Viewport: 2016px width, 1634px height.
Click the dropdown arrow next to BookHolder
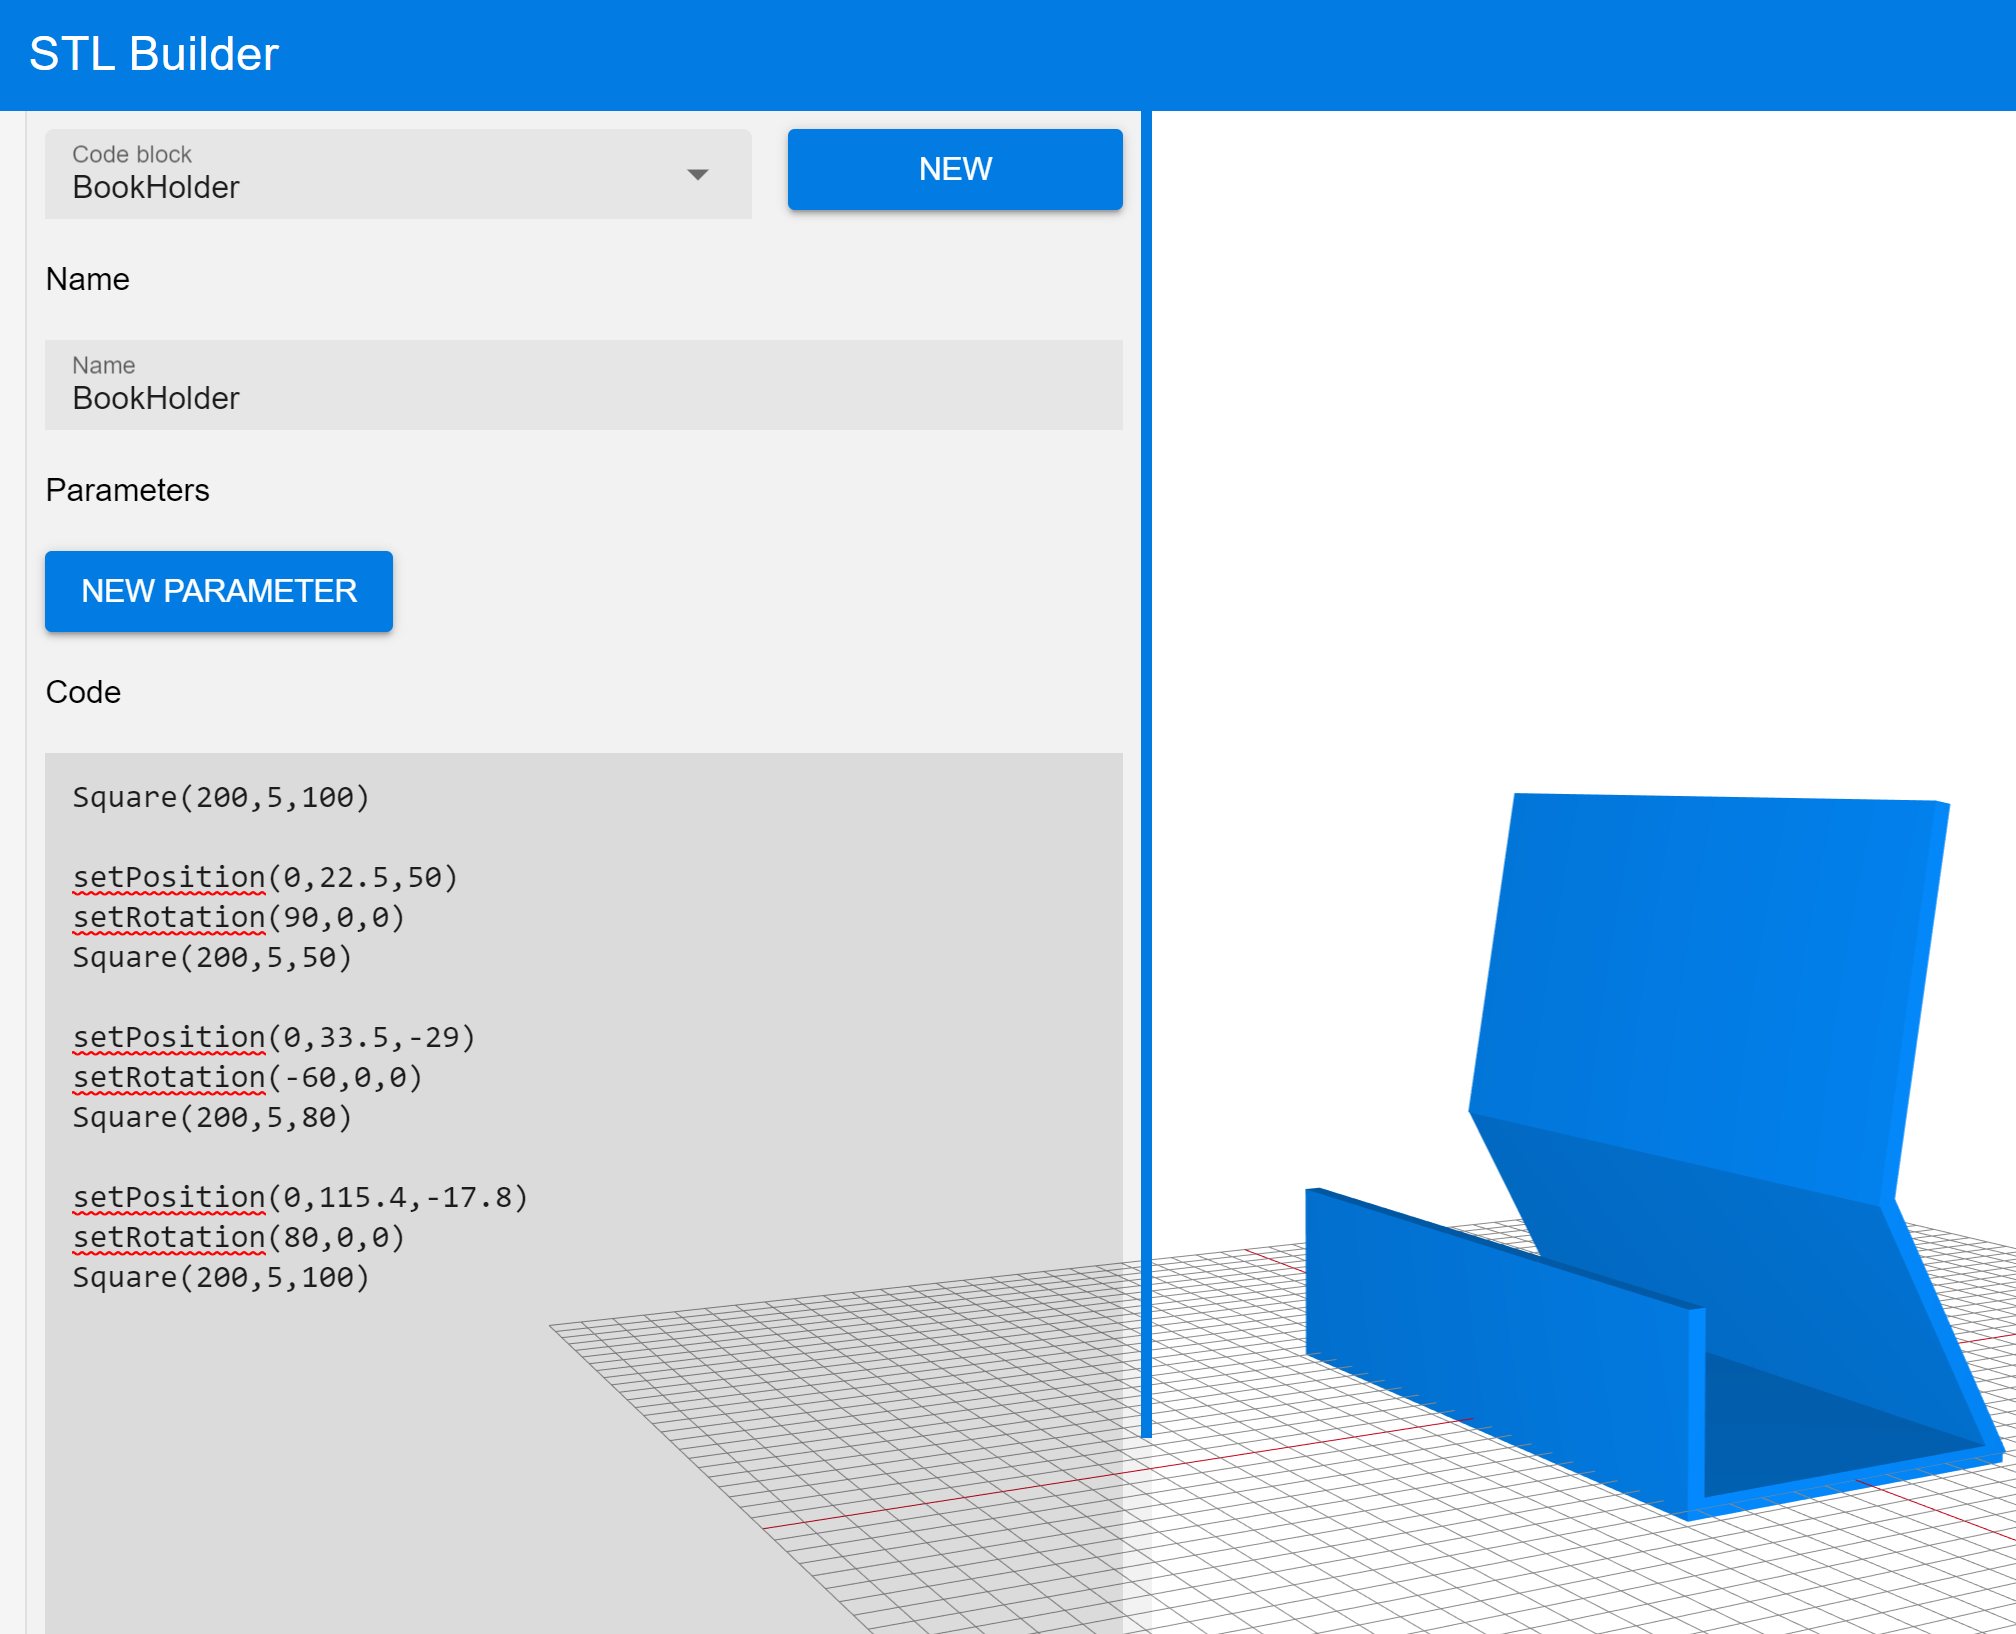(x=698, y=175)
